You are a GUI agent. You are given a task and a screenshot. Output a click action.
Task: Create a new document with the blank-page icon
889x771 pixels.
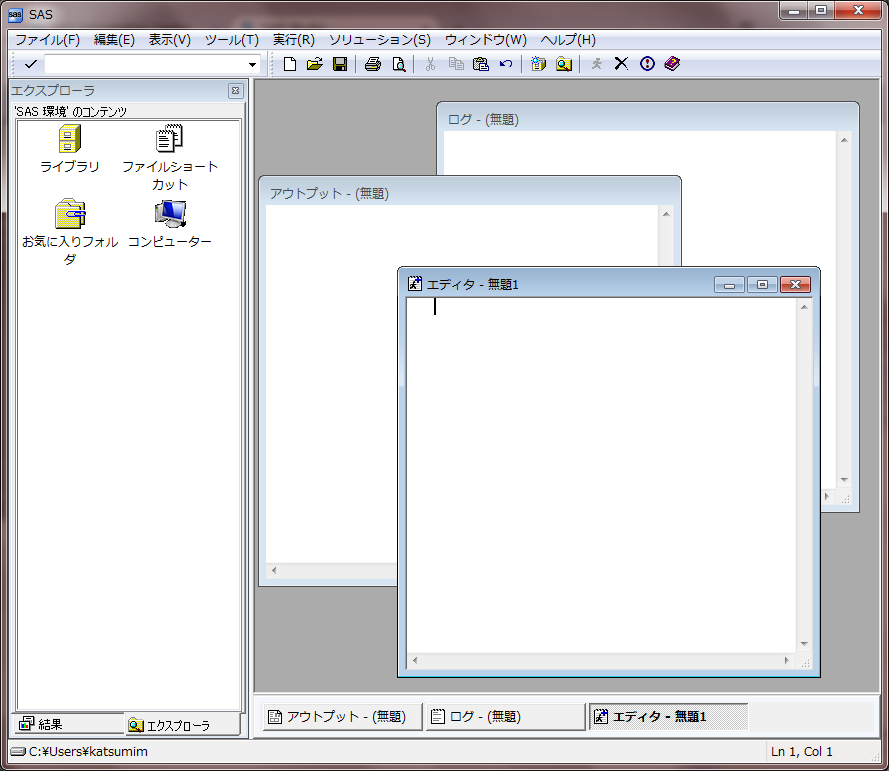click(290, 64)
